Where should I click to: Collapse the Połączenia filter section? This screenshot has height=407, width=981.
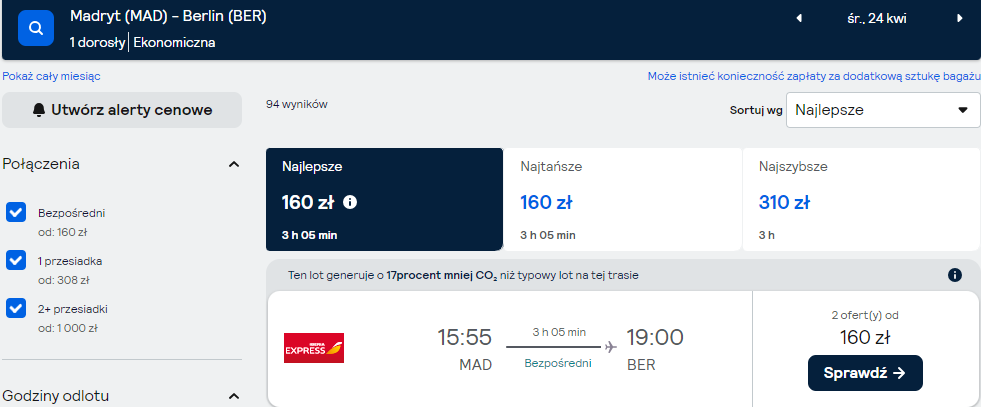tap(234, 164)
